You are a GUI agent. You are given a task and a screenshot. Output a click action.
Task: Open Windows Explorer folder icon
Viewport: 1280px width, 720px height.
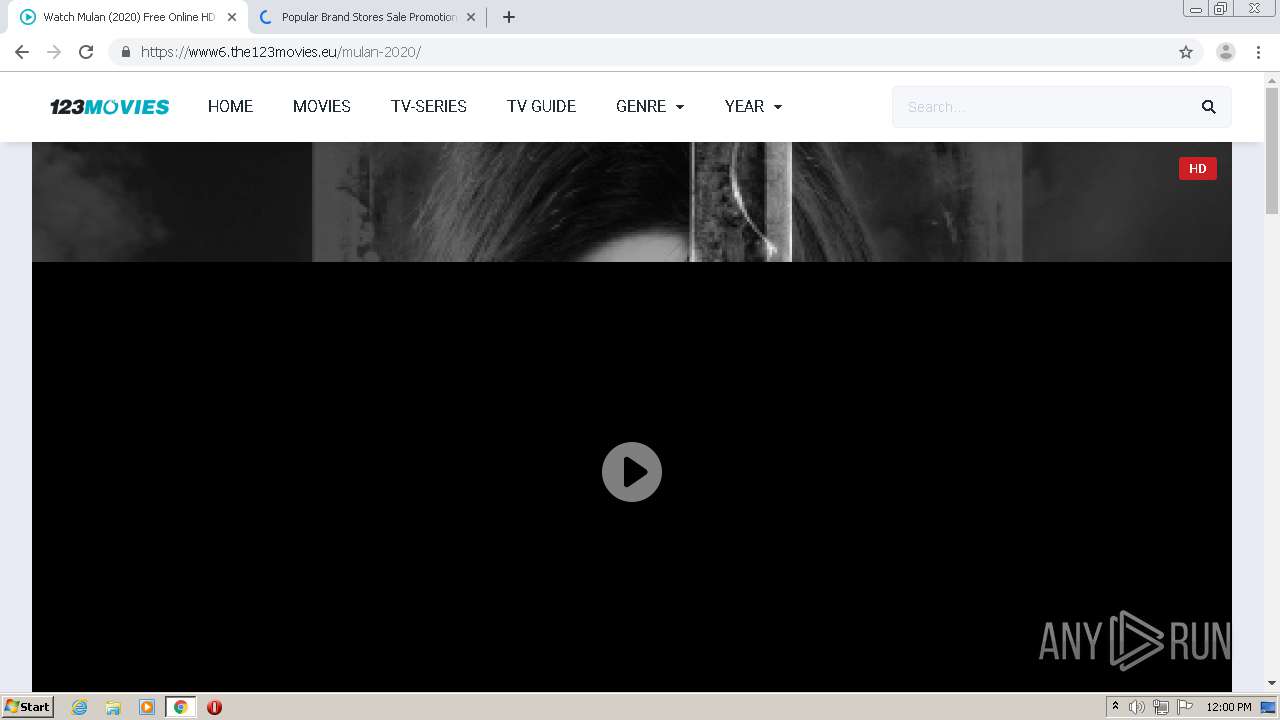tap(113, 707)
